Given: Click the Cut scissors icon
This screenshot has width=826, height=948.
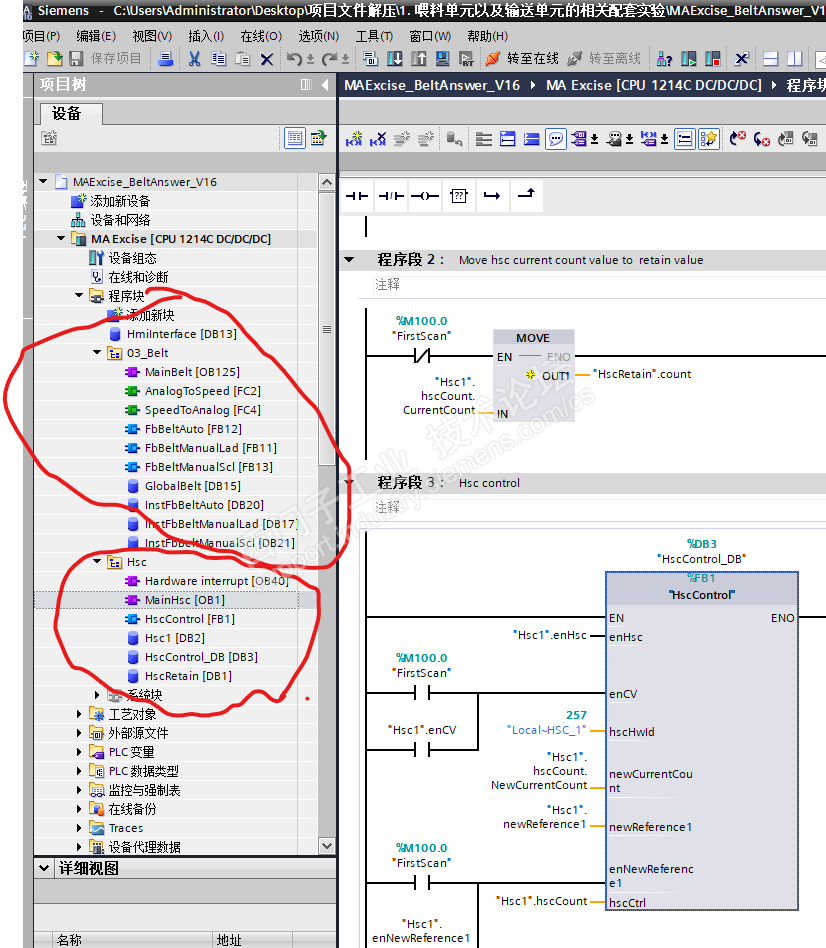Looking at the screenshot, I should tap(194, 59).
